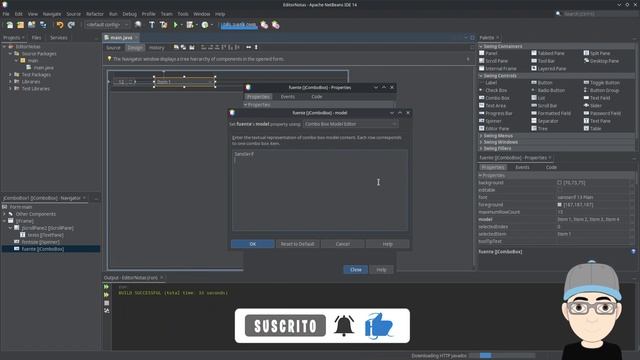Select the Split Pane palette component

tap(597, 53)
